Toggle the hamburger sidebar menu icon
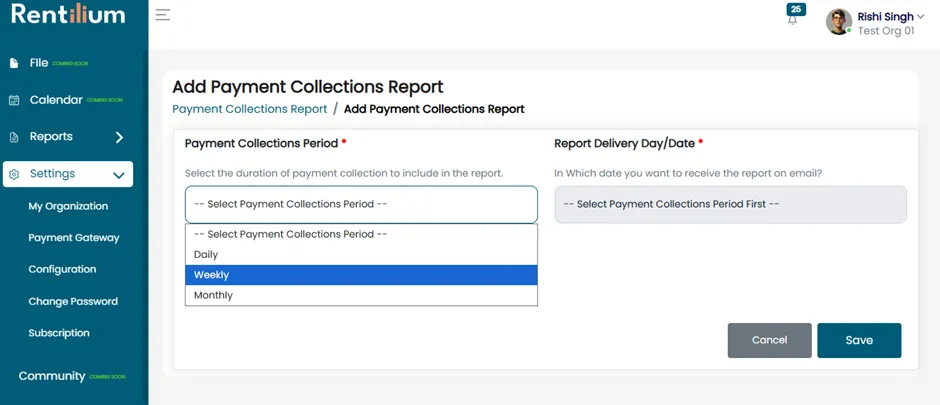 click(163, 15)
